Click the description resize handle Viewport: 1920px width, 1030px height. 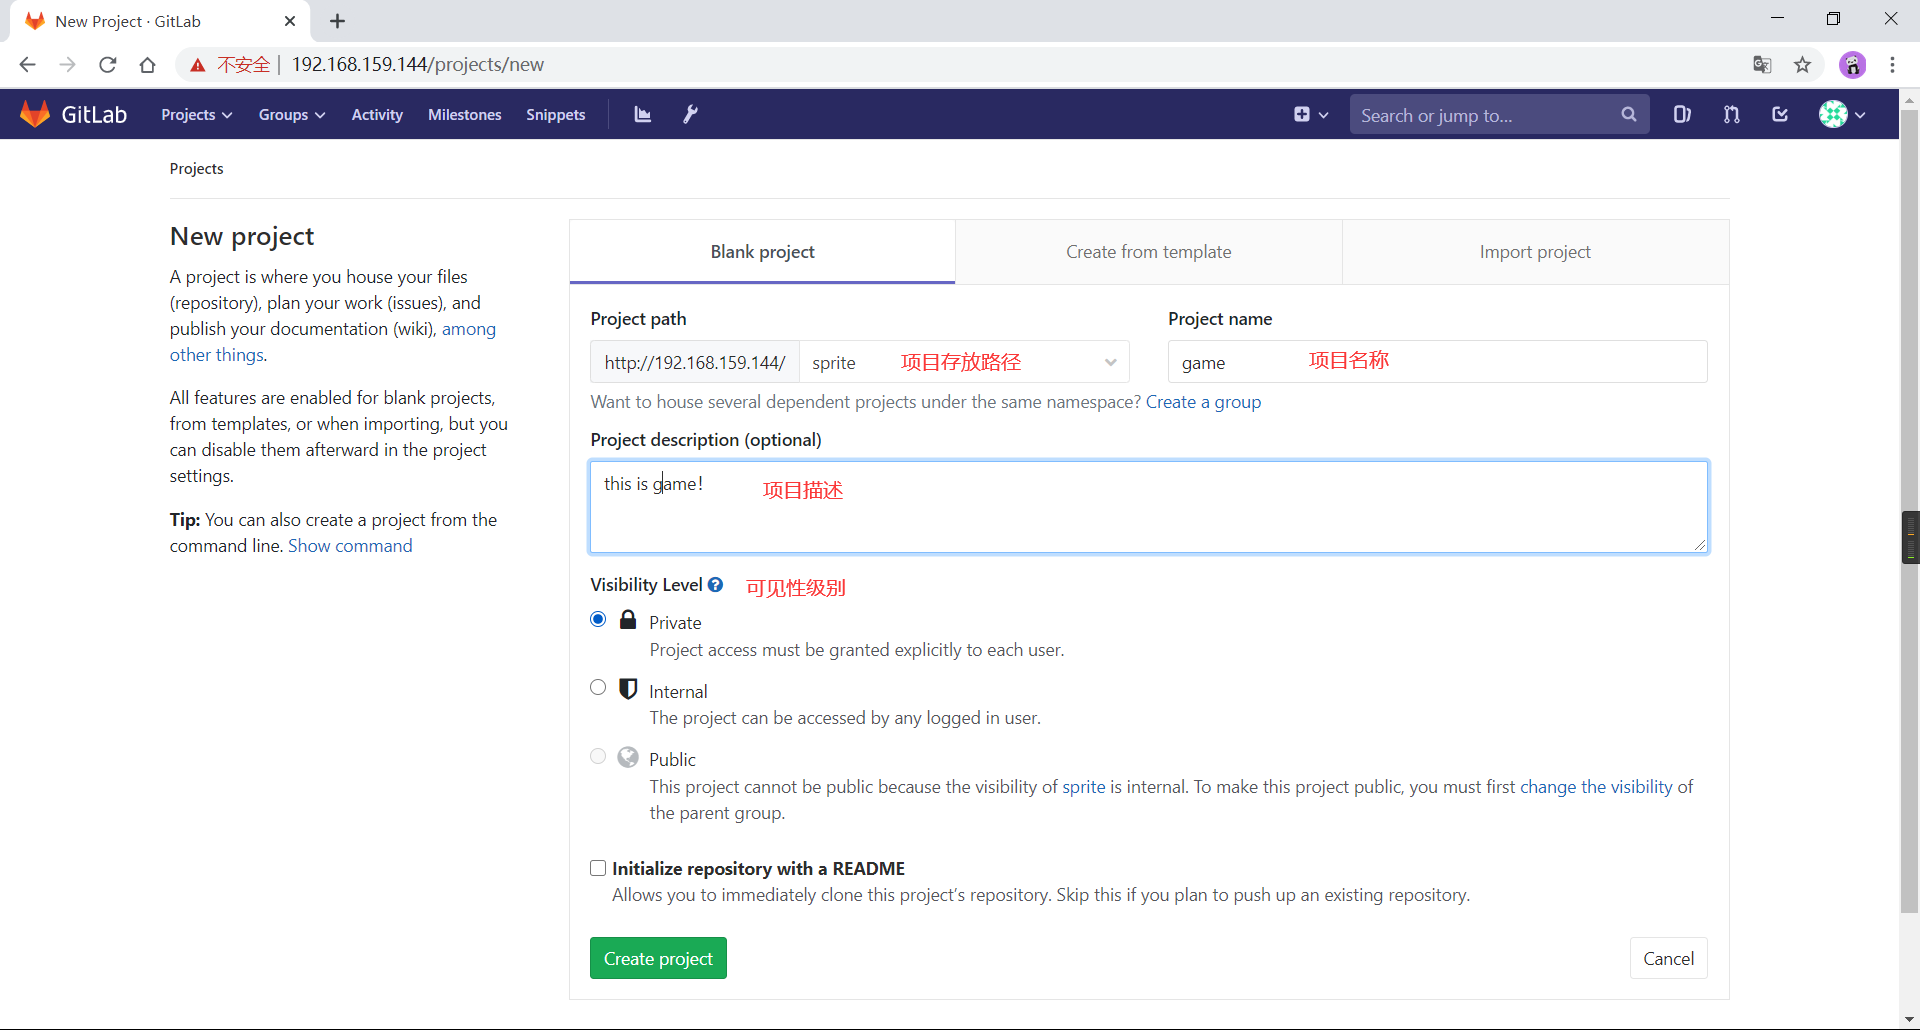coord(1699,544)
